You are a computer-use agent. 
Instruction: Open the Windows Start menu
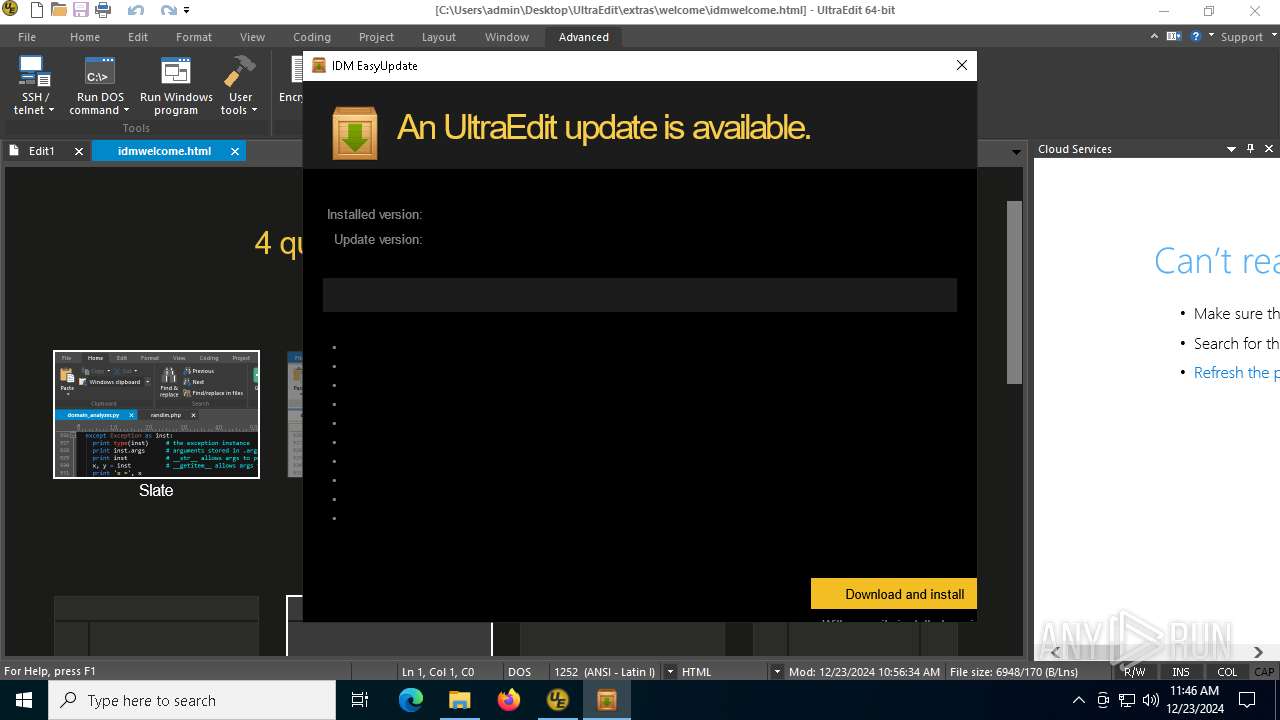(x=24, y=700)
